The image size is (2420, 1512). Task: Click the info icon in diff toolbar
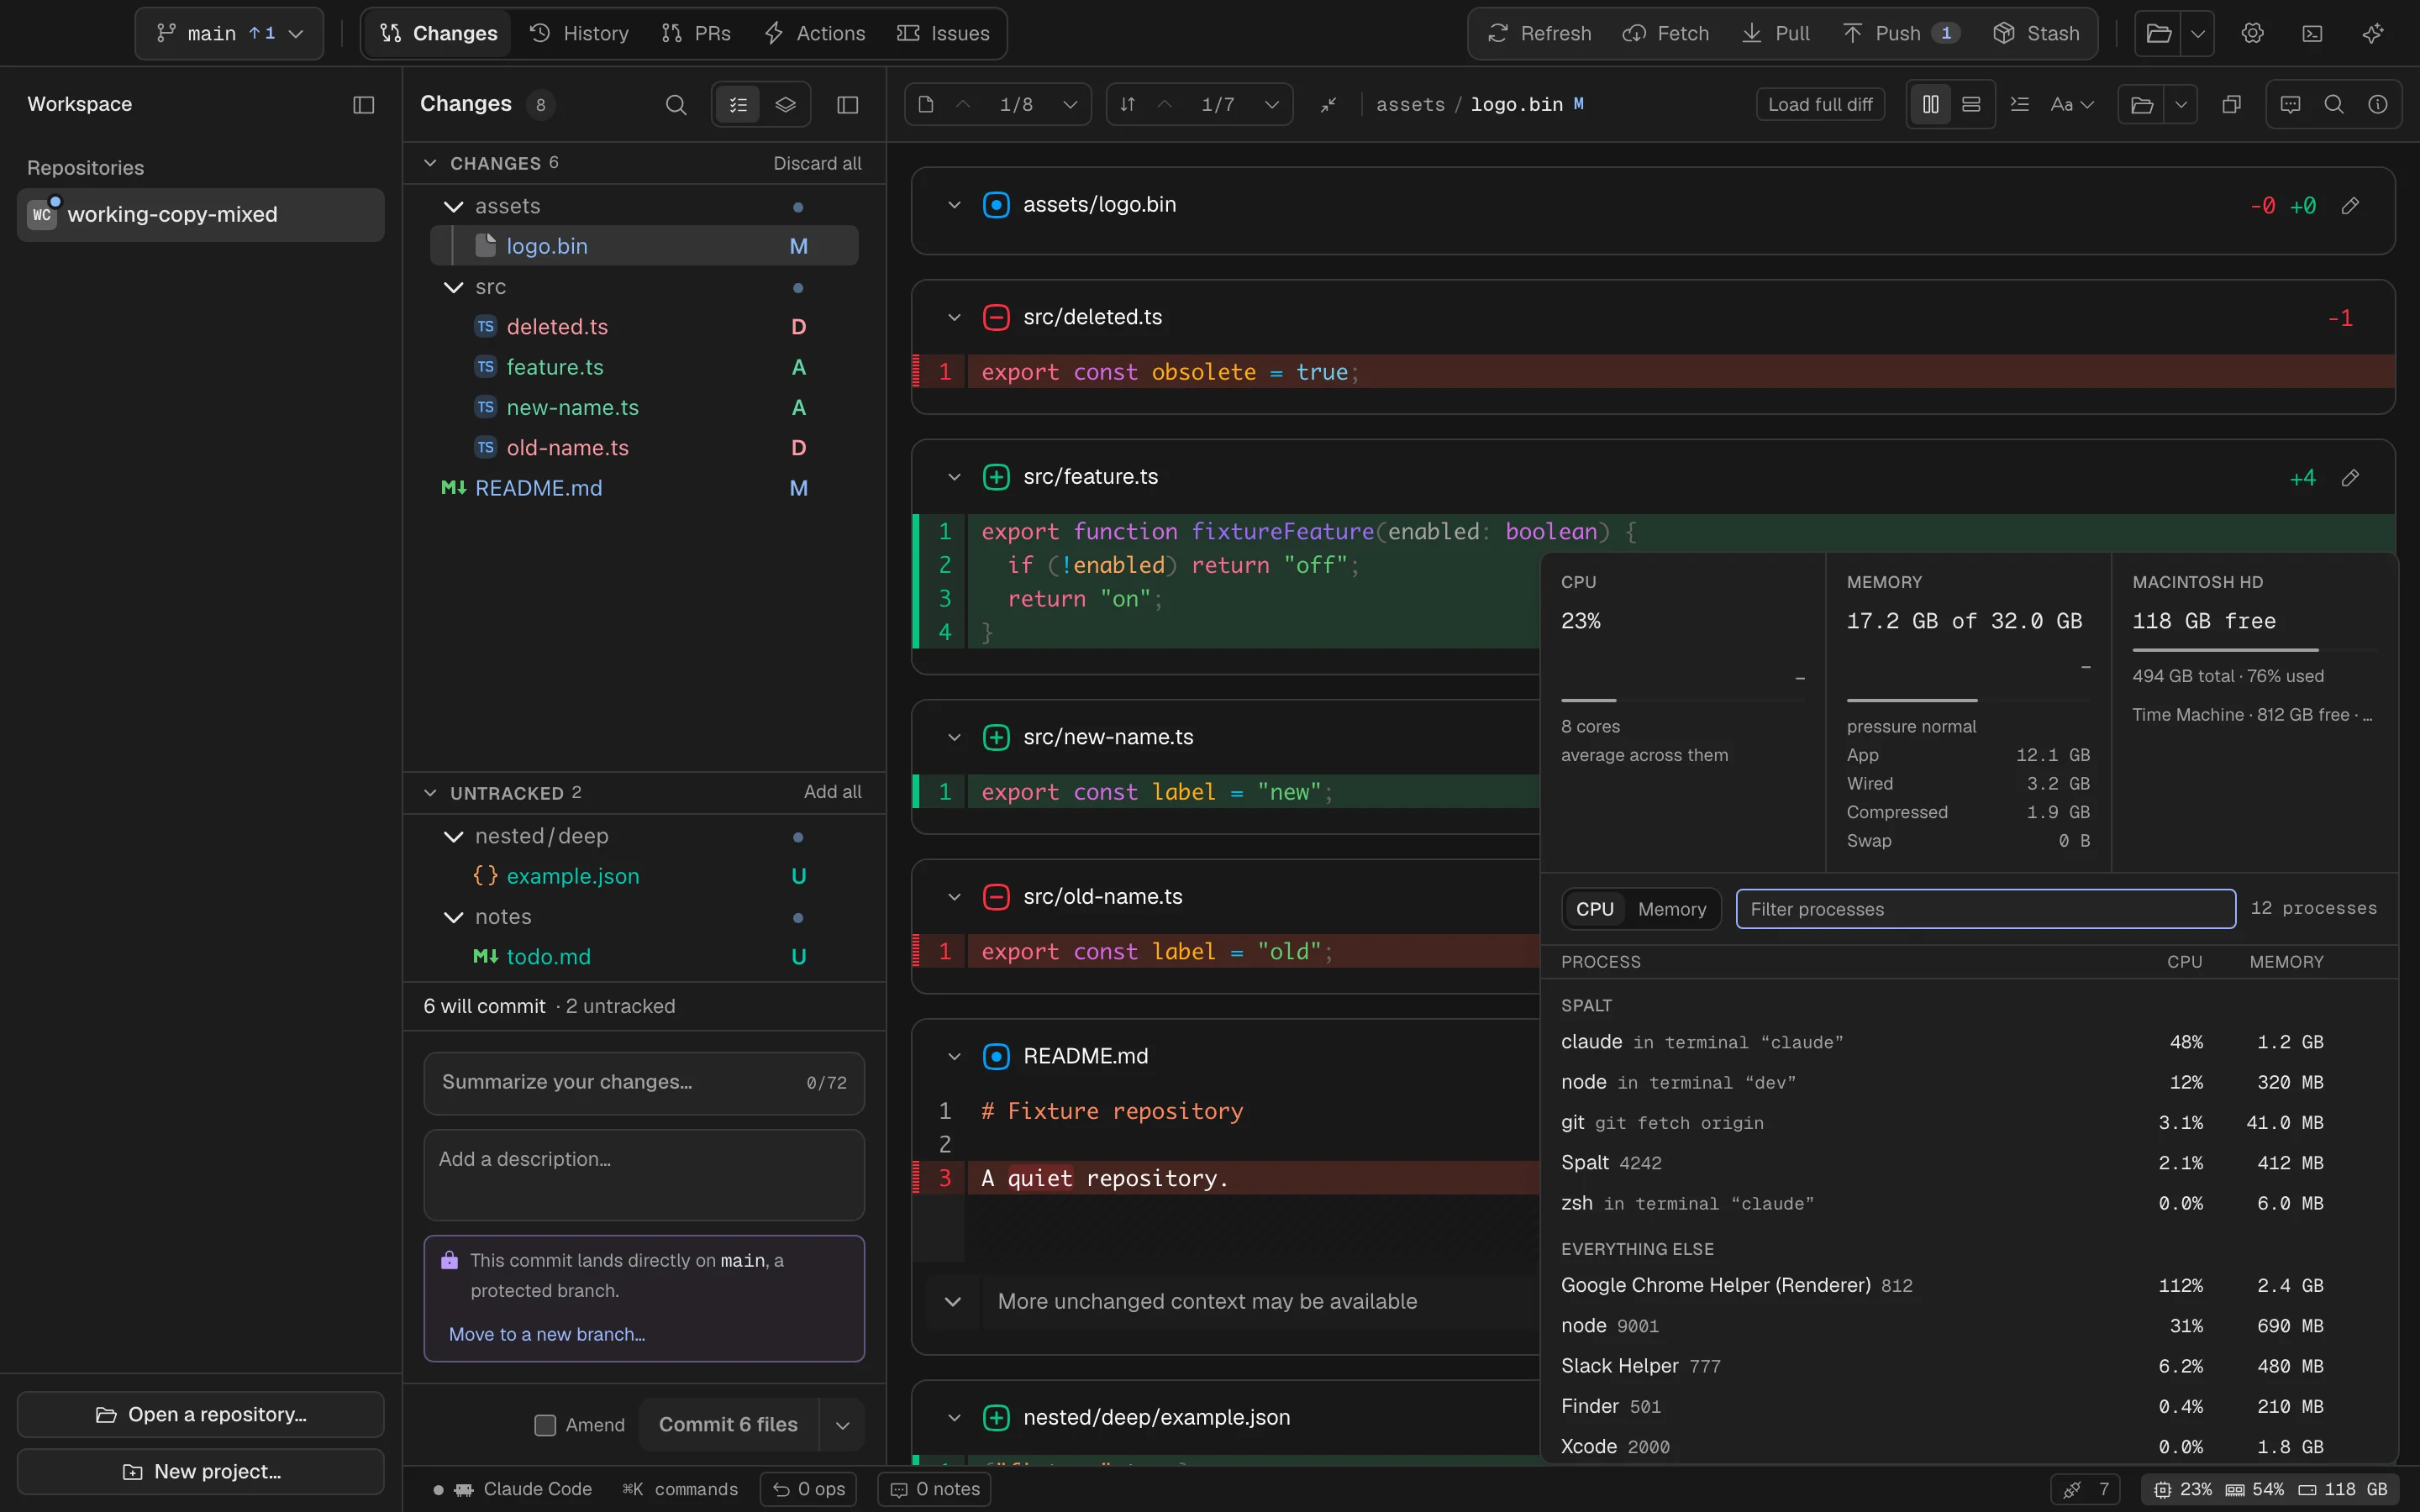pyautogui.click(x=2378, y=105)
